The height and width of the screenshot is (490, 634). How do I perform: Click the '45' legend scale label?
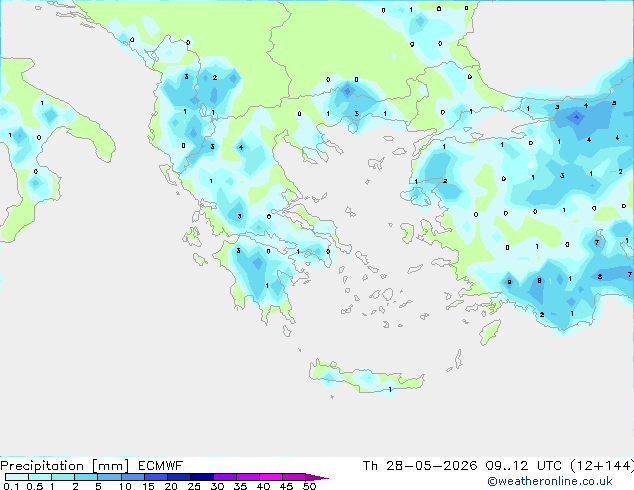(x=286, y=486)
